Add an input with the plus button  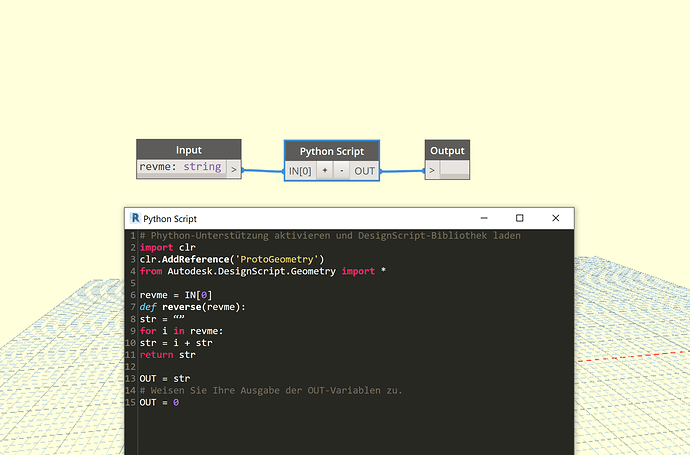click(325, 170)
